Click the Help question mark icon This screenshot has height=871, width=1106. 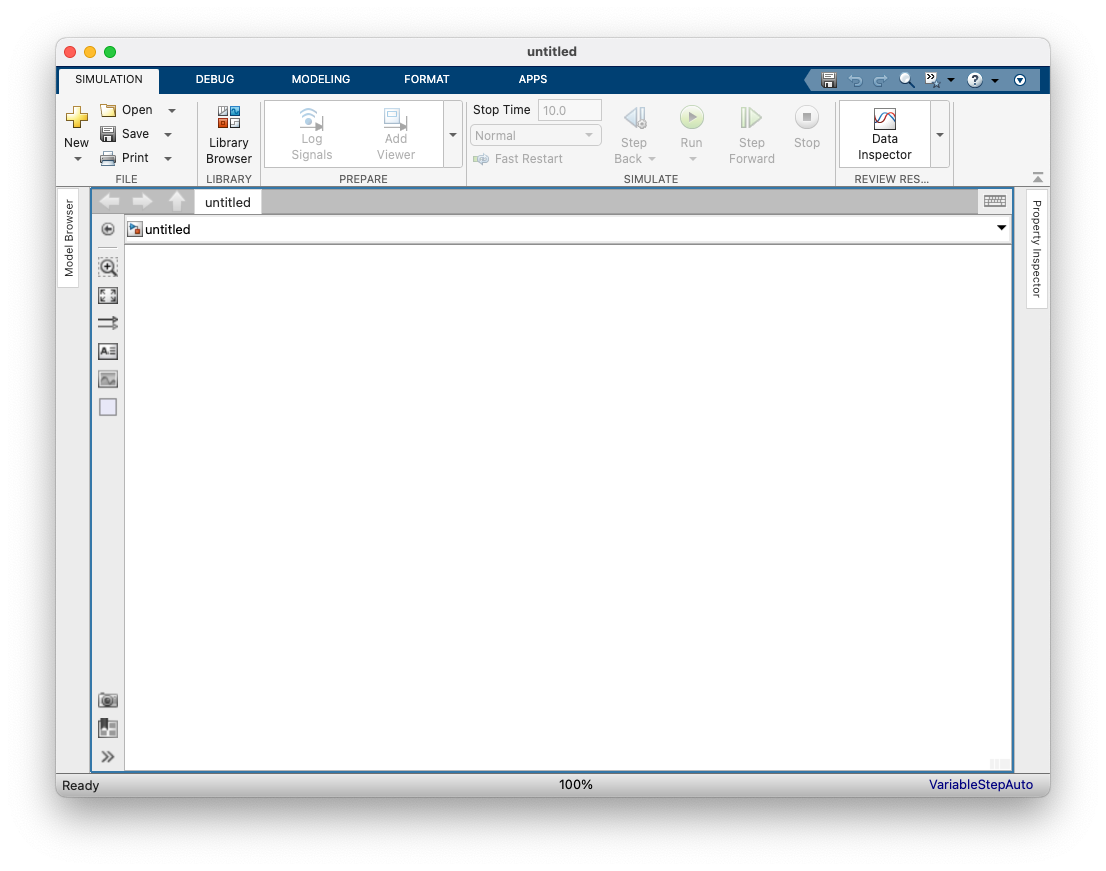click(975, 80)
